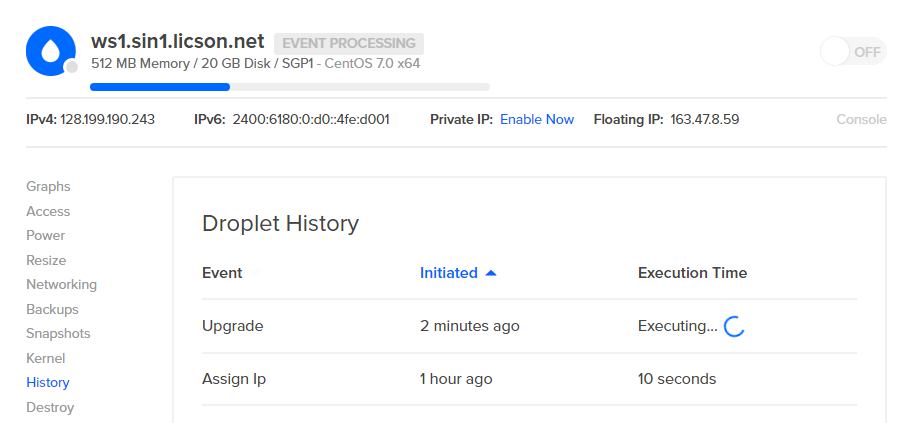Click the blue droplet logo icon
Viewport: 909px width, 423px height.
(x=51, y=51)
